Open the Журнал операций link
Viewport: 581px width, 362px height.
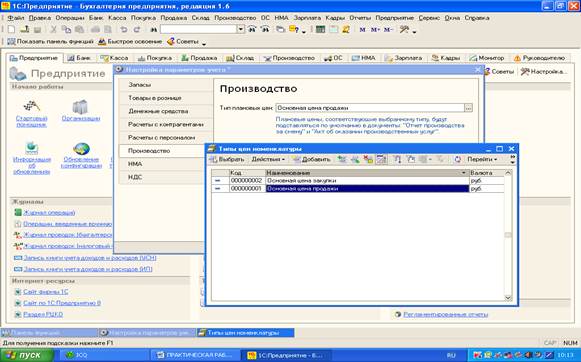49,213
